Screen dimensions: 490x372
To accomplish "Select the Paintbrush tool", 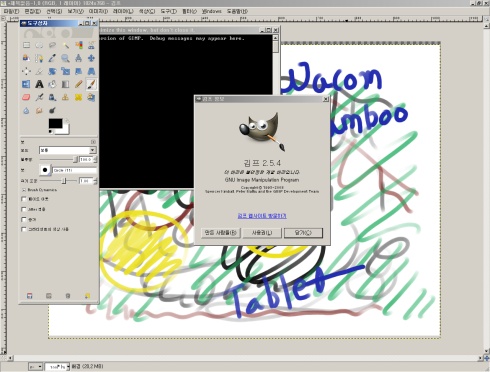I will [91, 84].
